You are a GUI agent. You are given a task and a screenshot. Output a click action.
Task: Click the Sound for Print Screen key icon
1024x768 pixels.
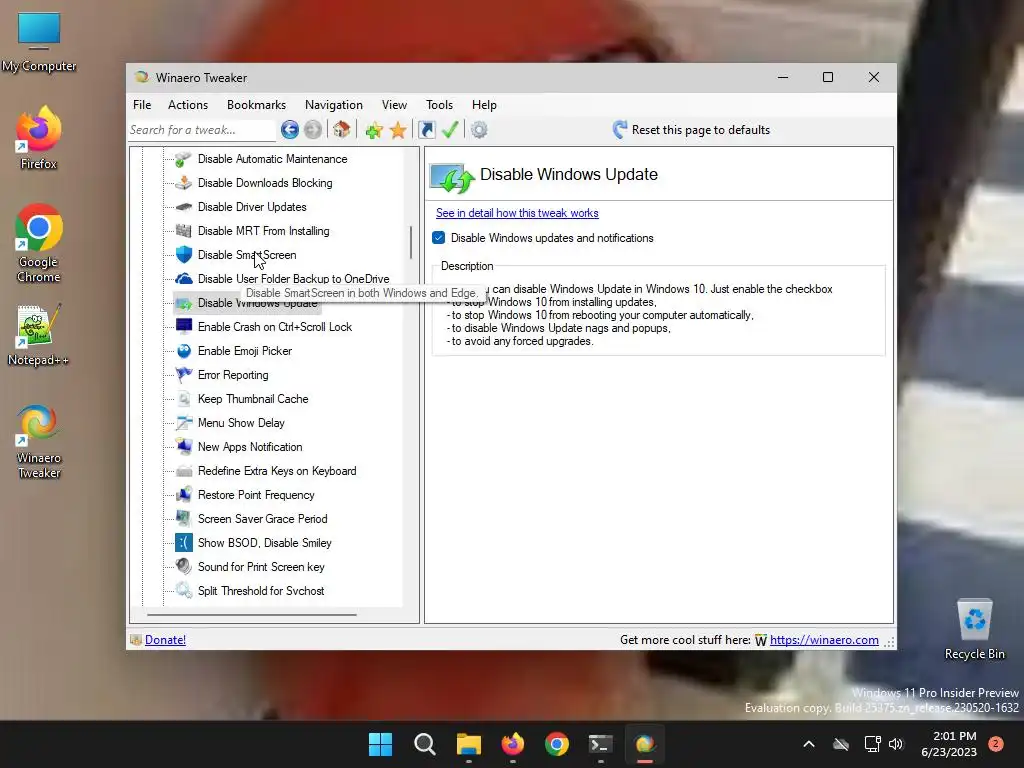click(184, 567)
